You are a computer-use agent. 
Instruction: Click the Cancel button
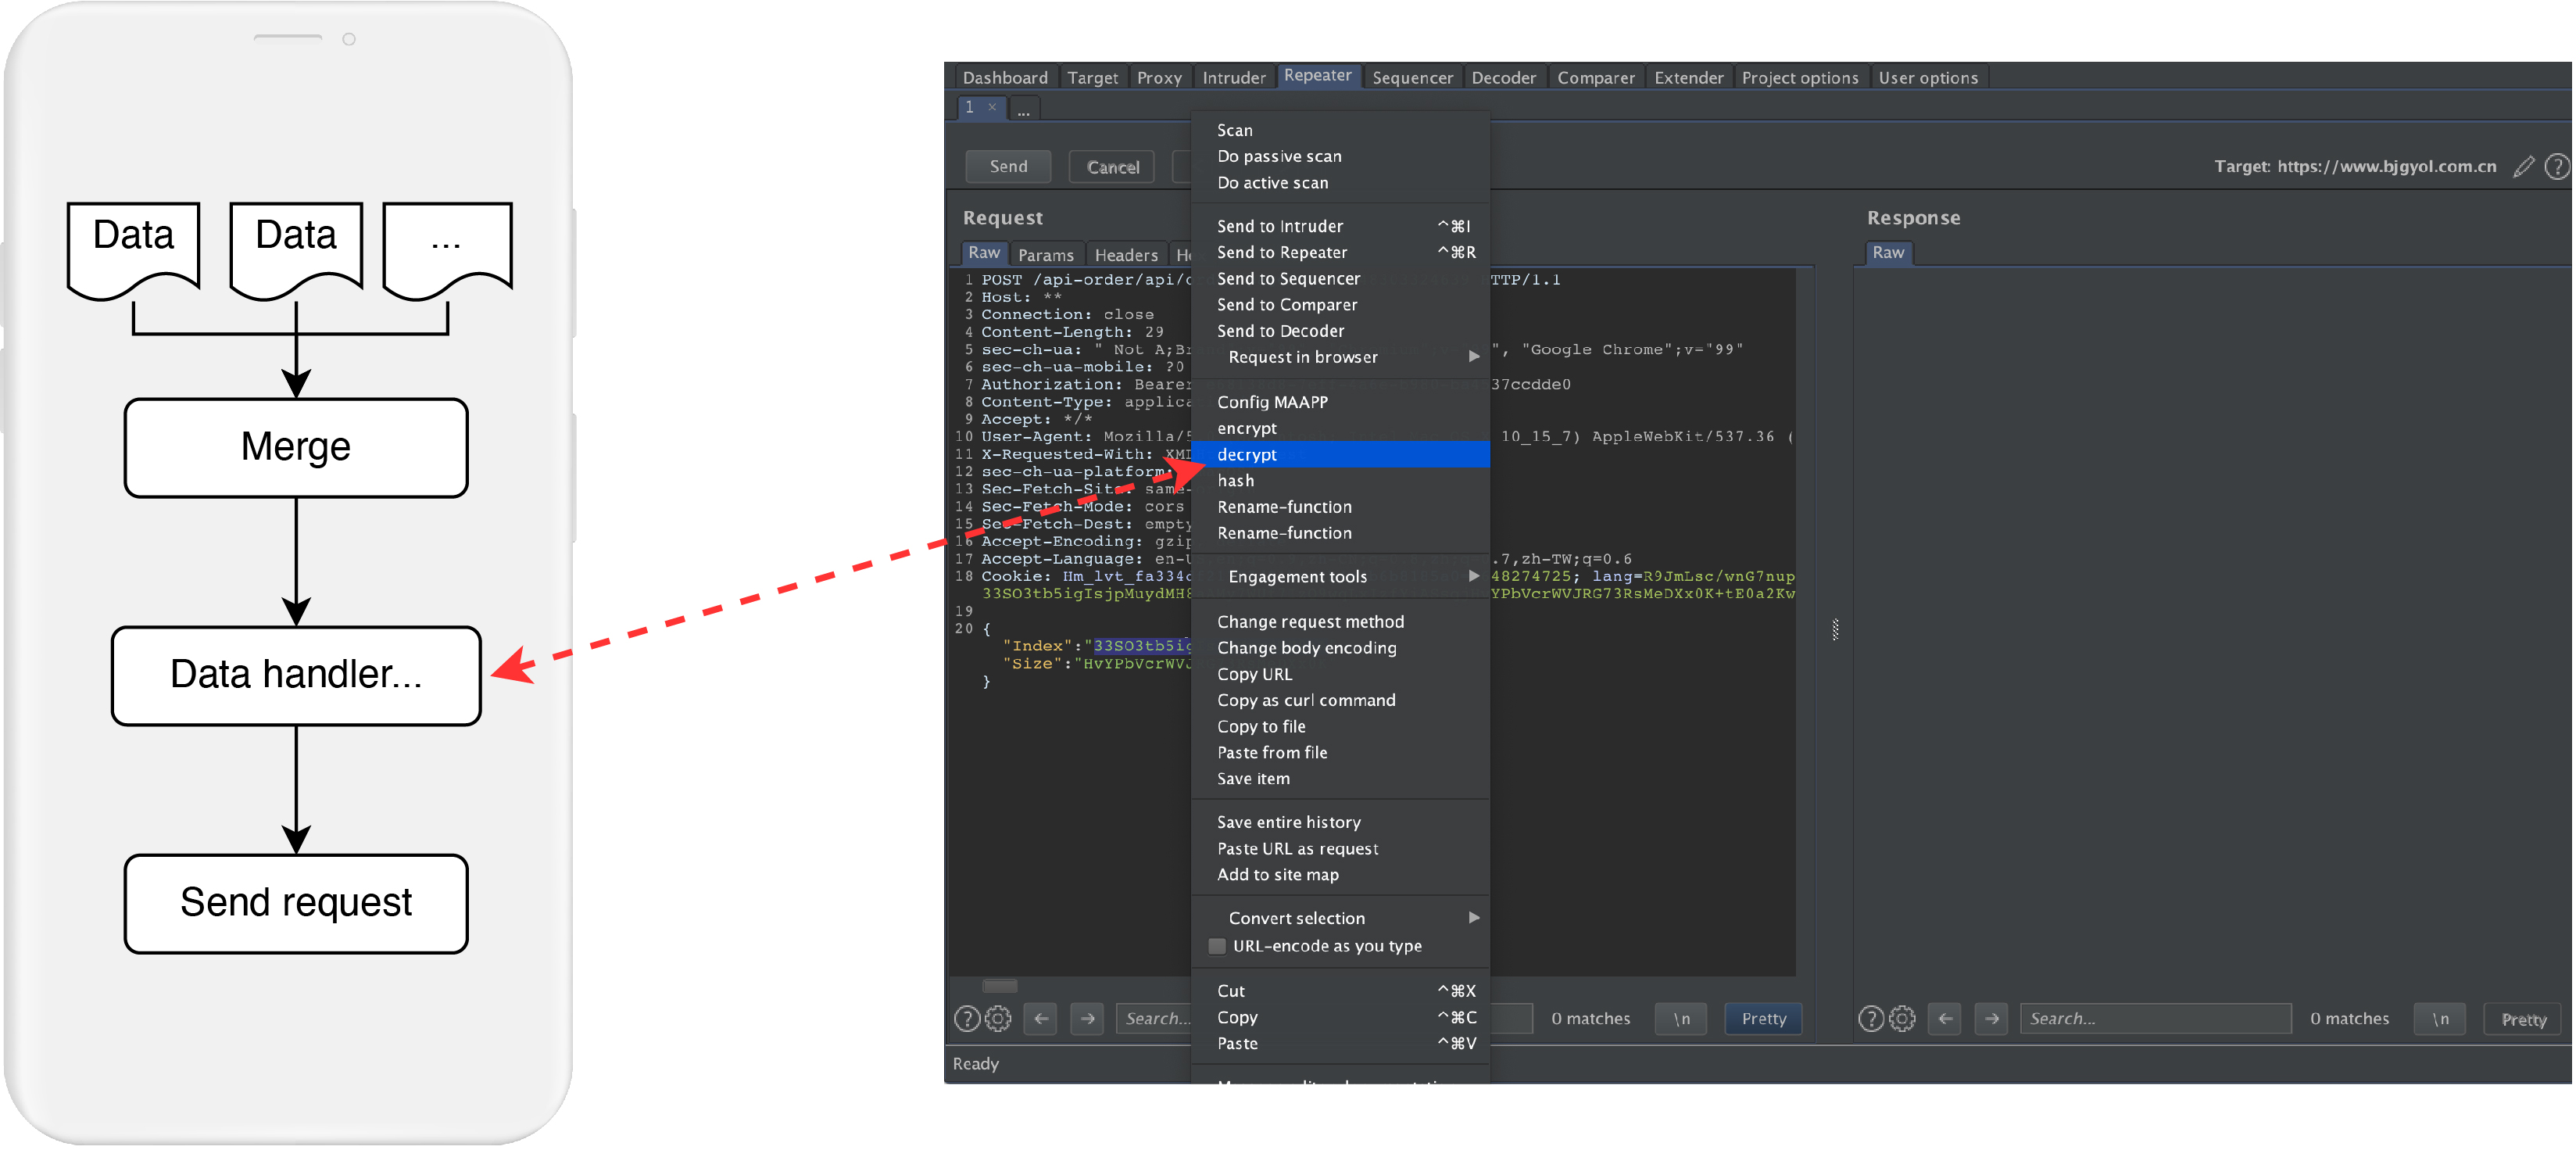[1112, 167]
